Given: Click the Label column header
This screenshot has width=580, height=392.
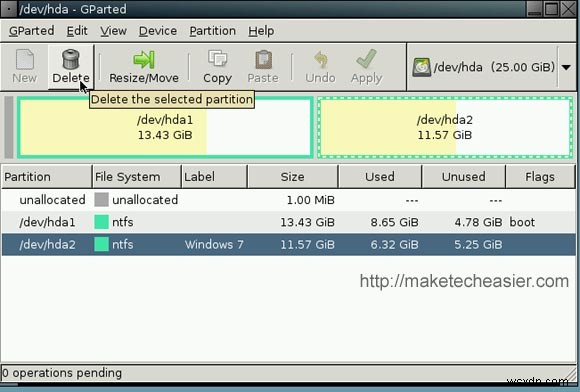Looking at the screenshot, I should pyautogui.click(x=214, y=177).
